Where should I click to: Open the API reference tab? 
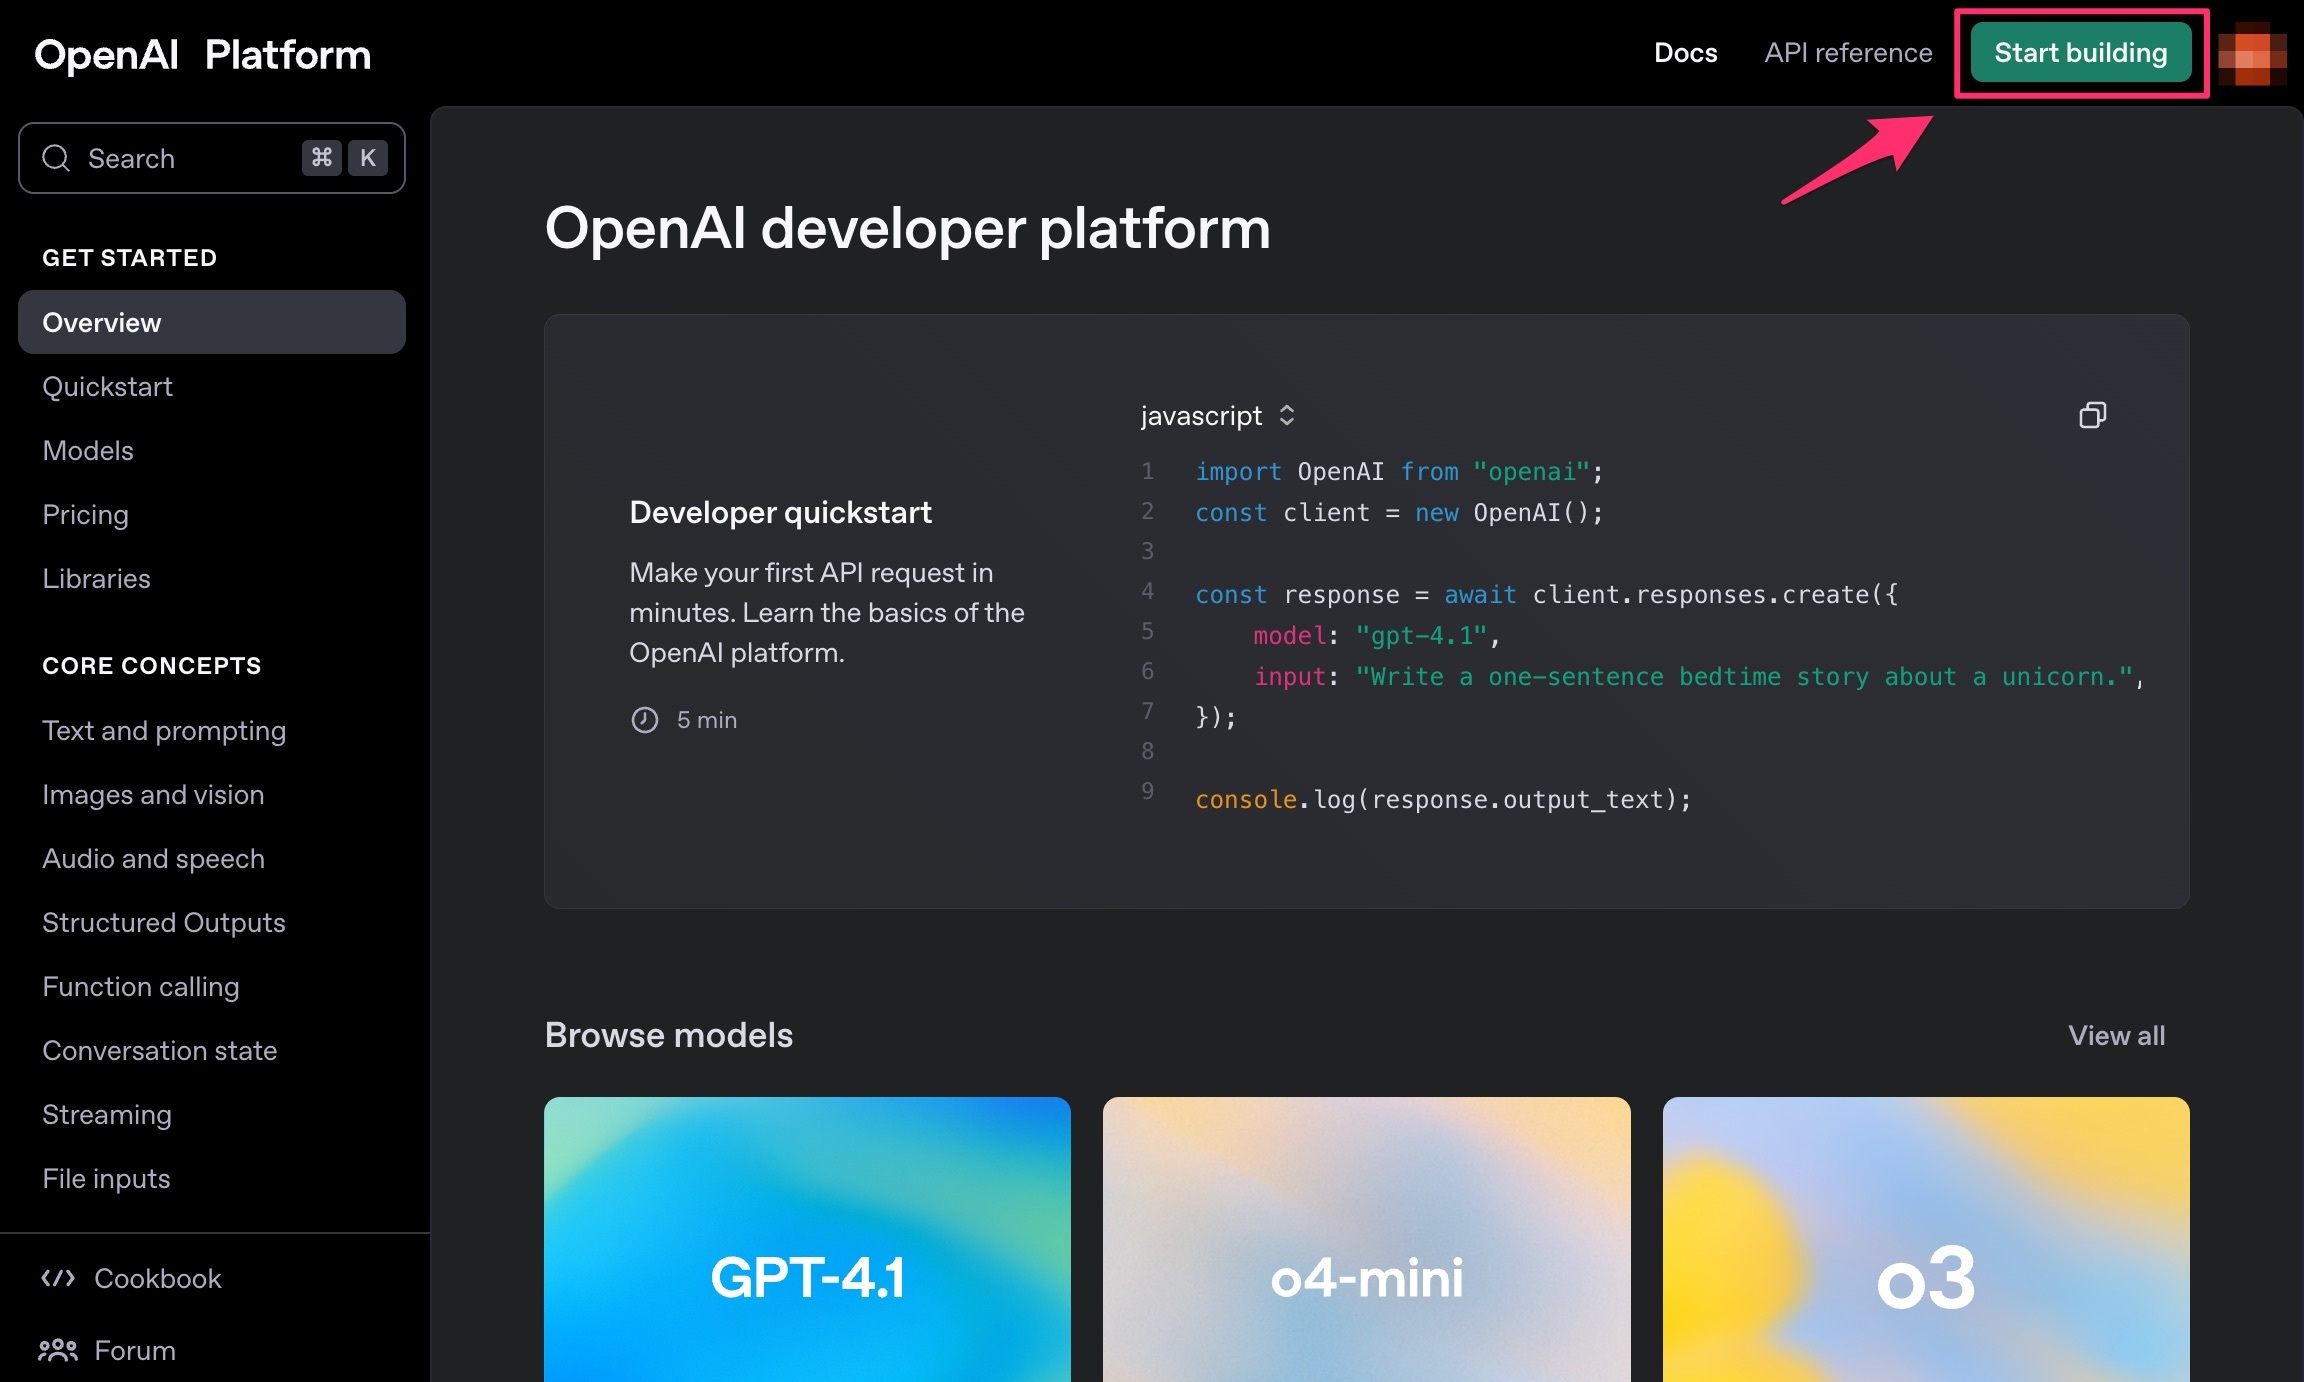pos(1848,53)
